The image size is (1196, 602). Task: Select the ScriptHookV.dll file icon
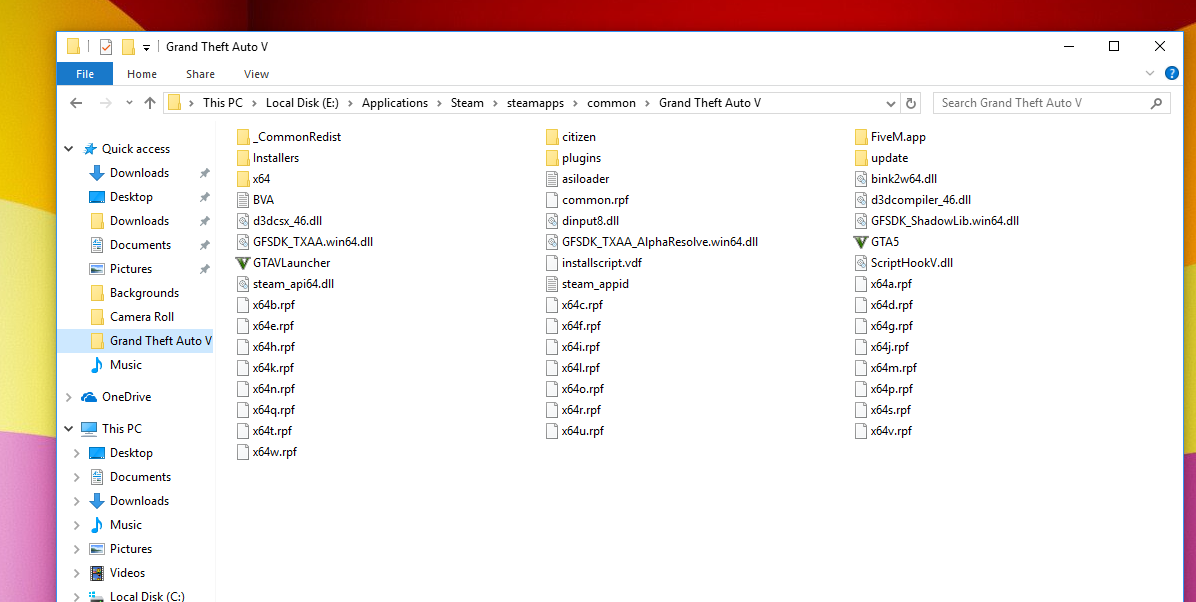point(861,262)
